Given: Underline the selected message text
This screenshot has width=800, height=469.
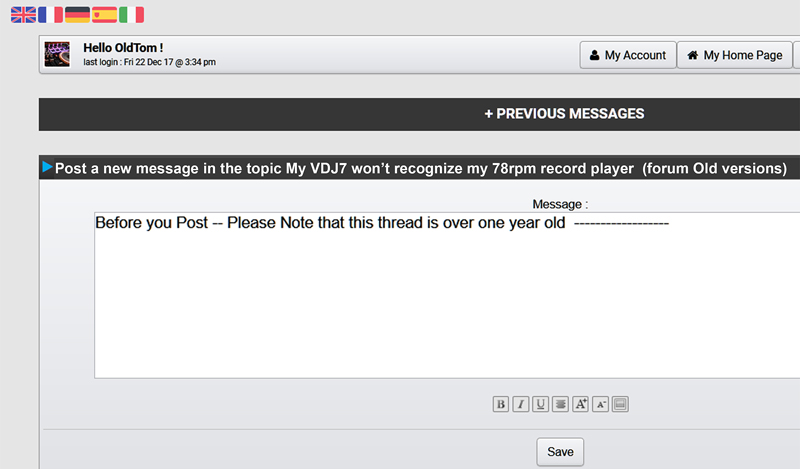Looking at the screenshot, I should [540, 404].
